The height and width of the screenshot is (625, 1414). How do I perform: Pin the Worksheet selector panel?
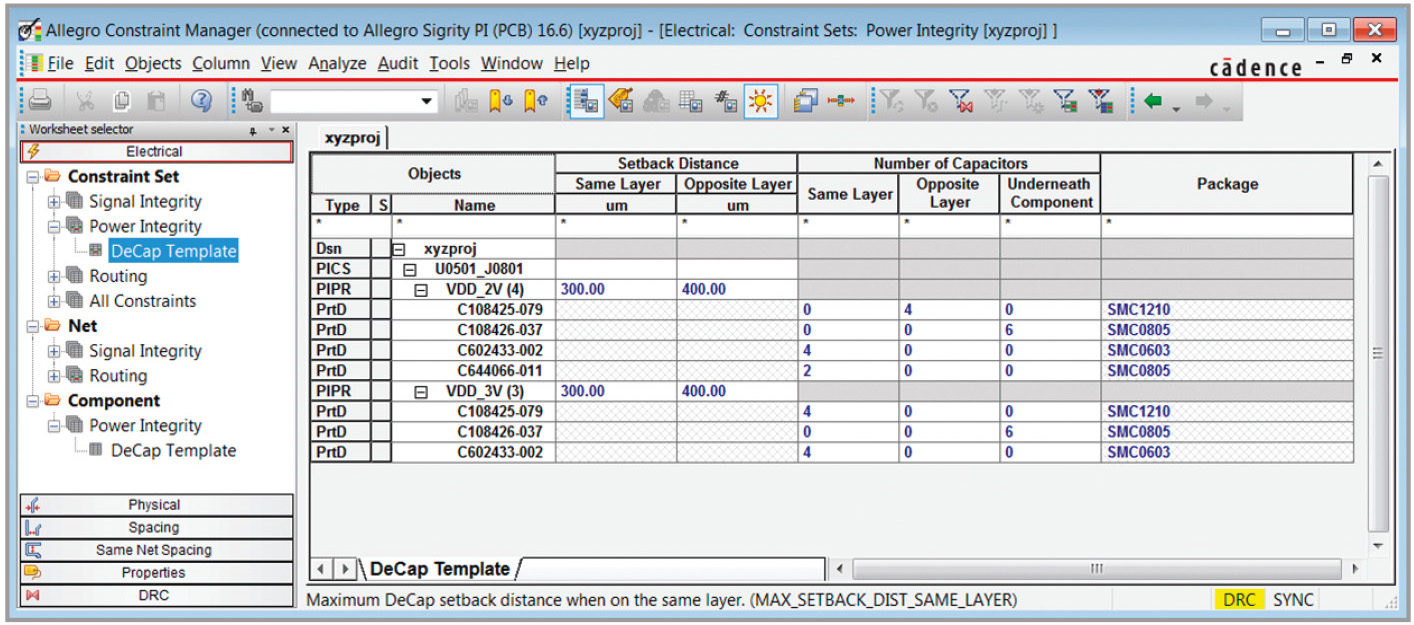(254, 130)
